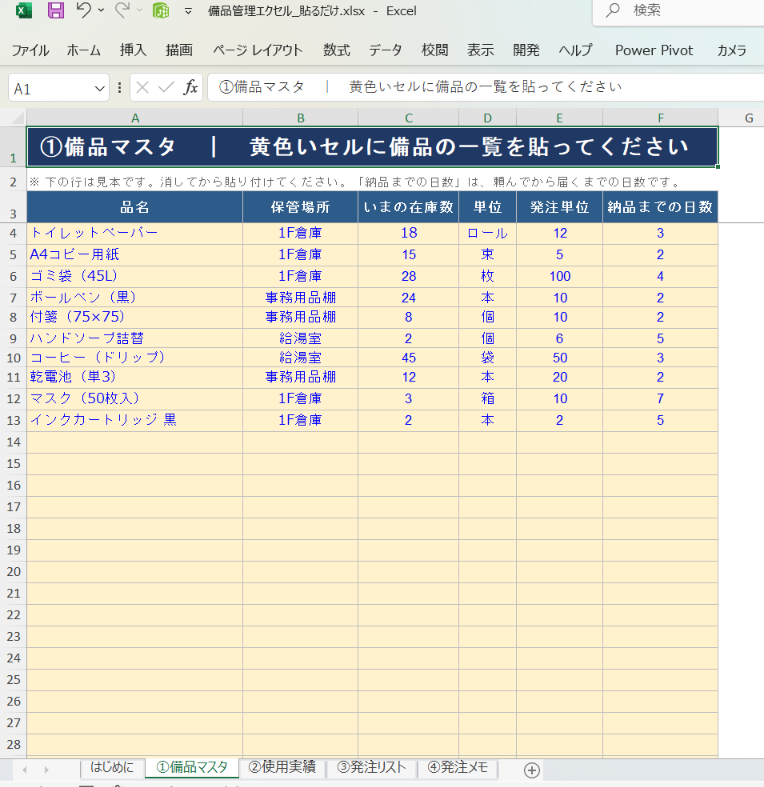Screen dimensions: 764x787
Task: Click the 納品までの日数 header cell
Action: tap(660, 207)
